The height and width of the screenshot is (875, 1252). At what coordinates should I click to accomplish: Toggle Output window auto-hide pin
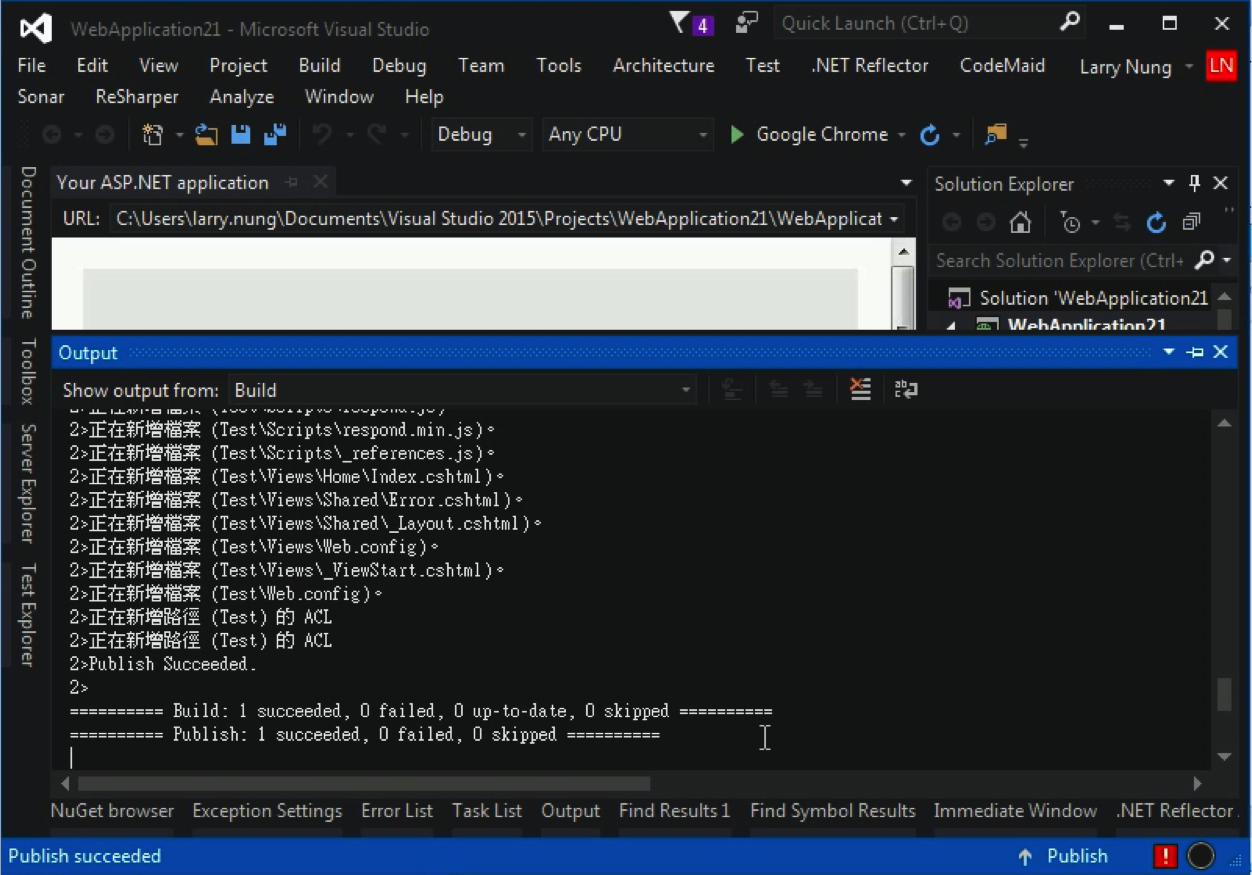1194,352
